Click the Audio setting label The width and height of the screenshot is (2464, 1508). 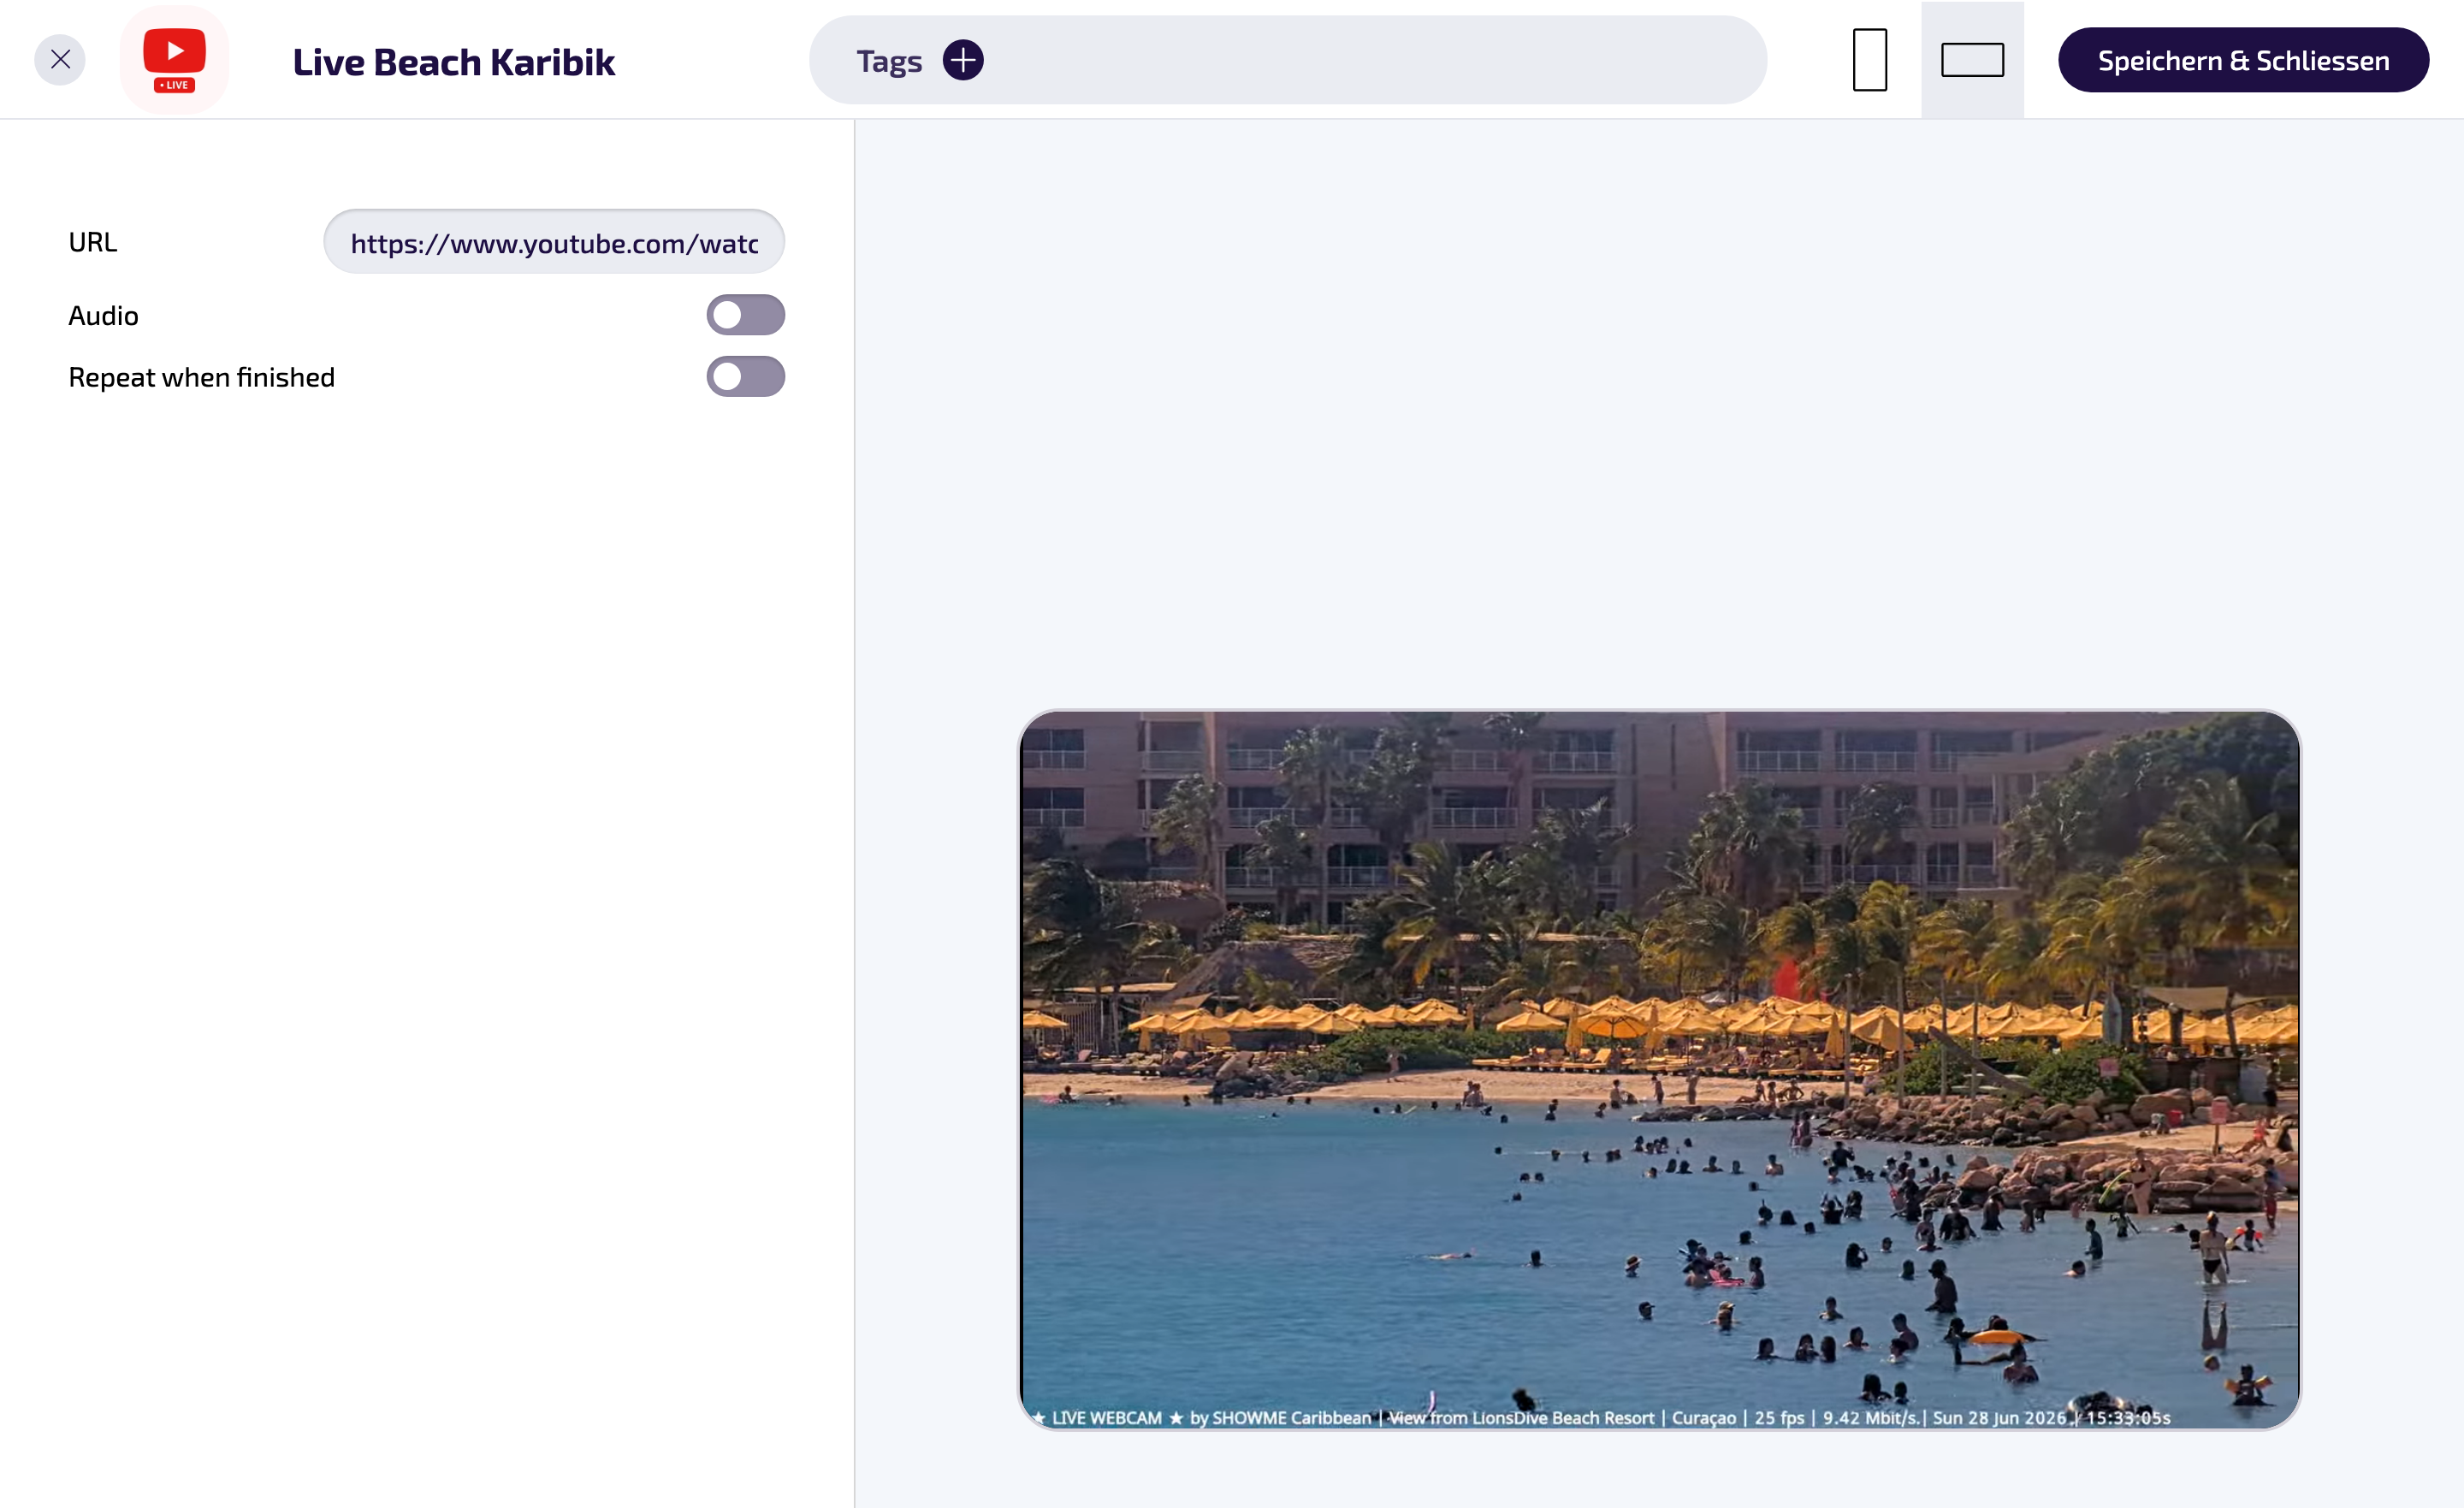pos(103,316)
